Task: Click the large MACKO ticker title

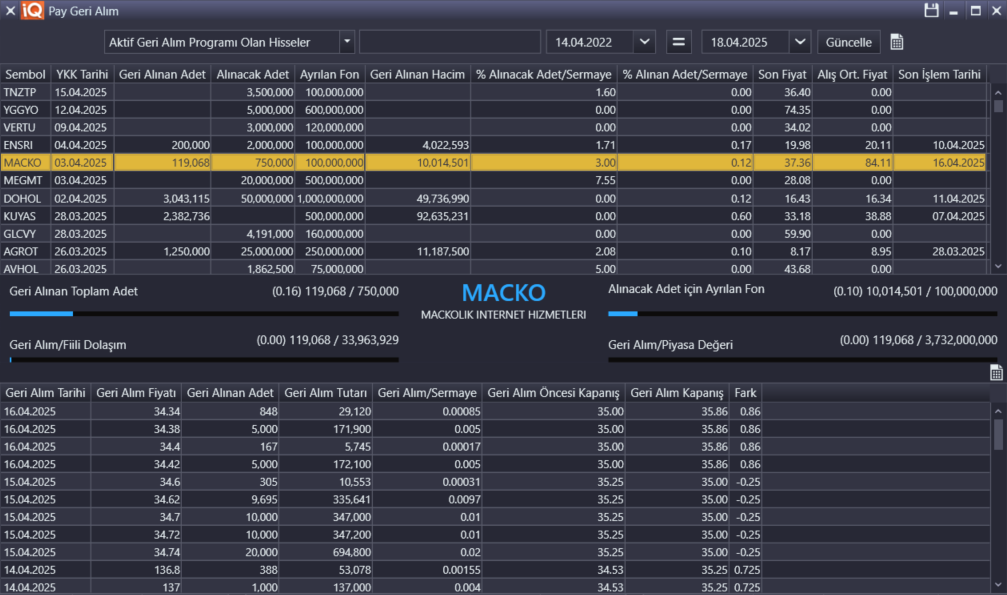Action: (504, 293)
